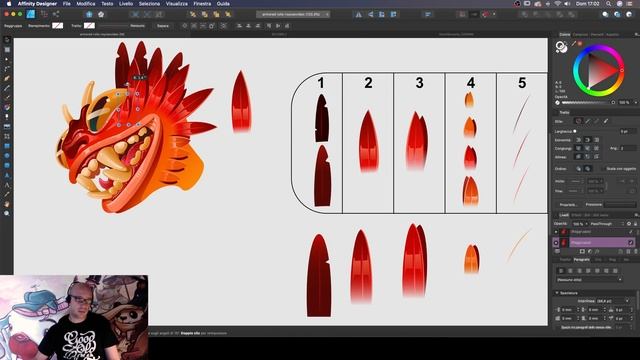Toggle visibility of the first layer row

coord(631,232)
